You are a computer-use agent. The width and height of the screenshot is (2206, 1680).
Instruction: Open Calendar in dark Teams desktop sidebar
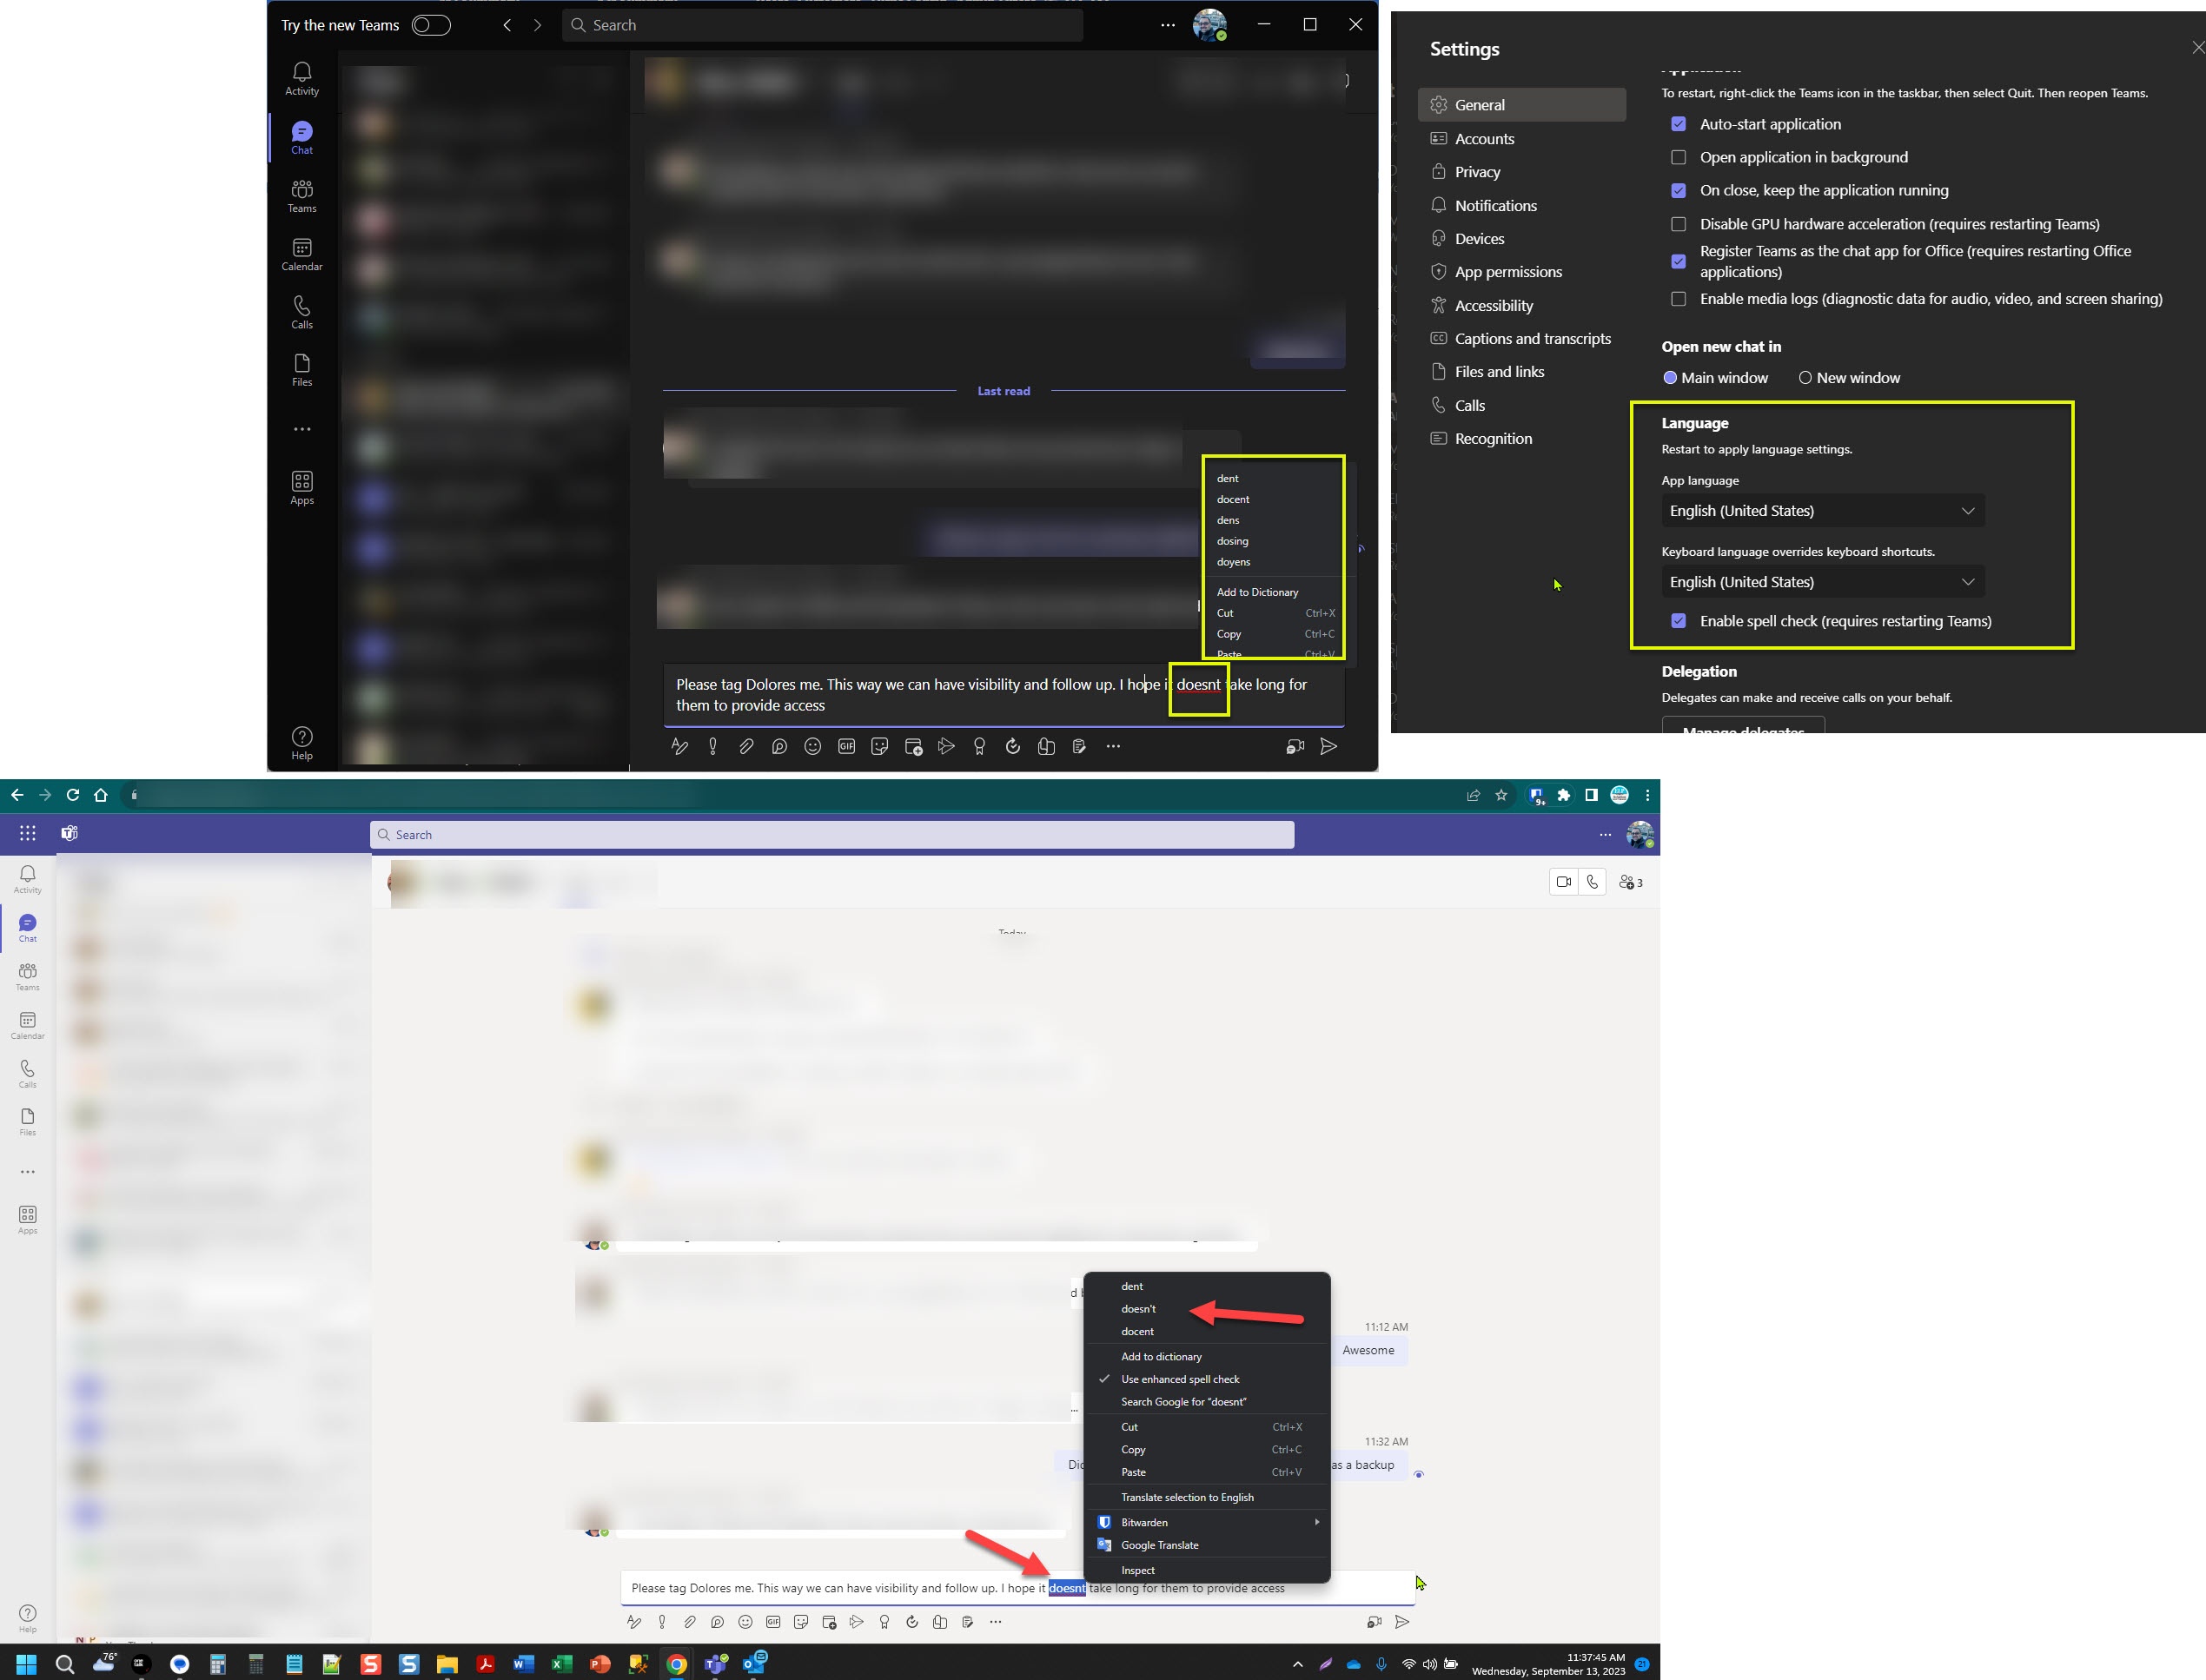[302, 254]
